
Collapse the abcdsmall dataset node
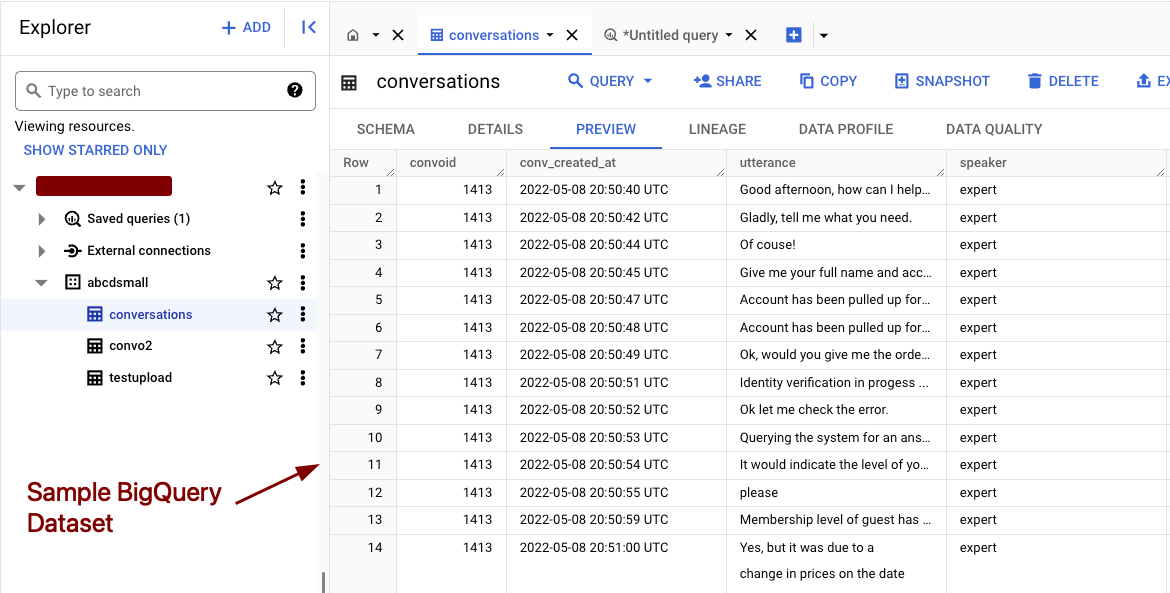pyautogui.click(x=41, y=283)
